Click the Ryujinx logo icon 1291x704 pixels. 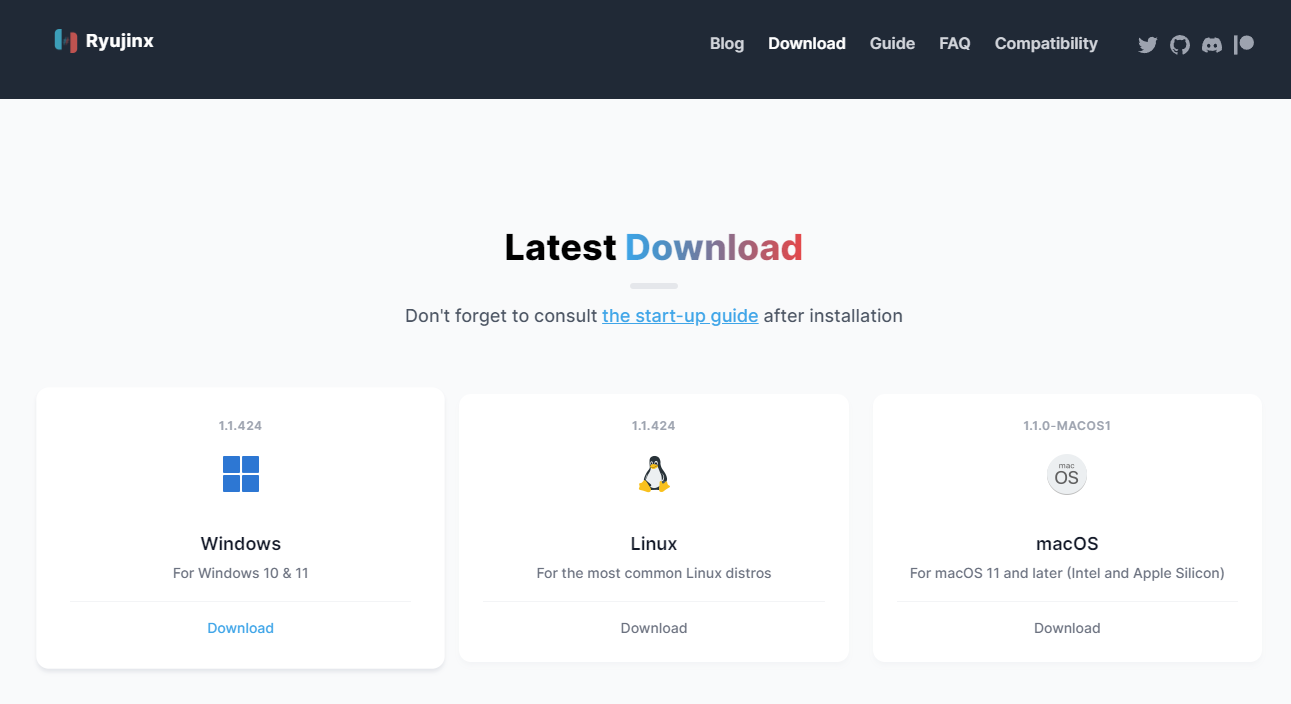[x=66, y=41]
